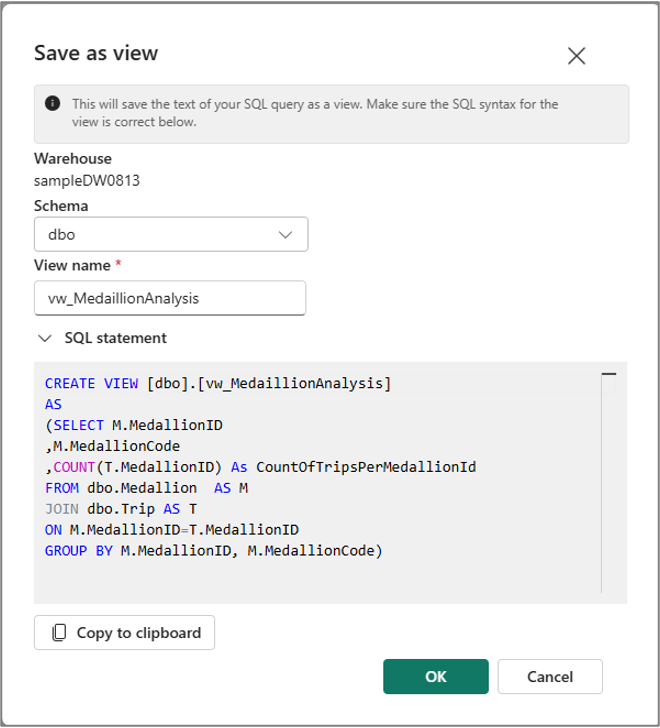Place cursor on the CREATE VIEW line

(218, 383)
